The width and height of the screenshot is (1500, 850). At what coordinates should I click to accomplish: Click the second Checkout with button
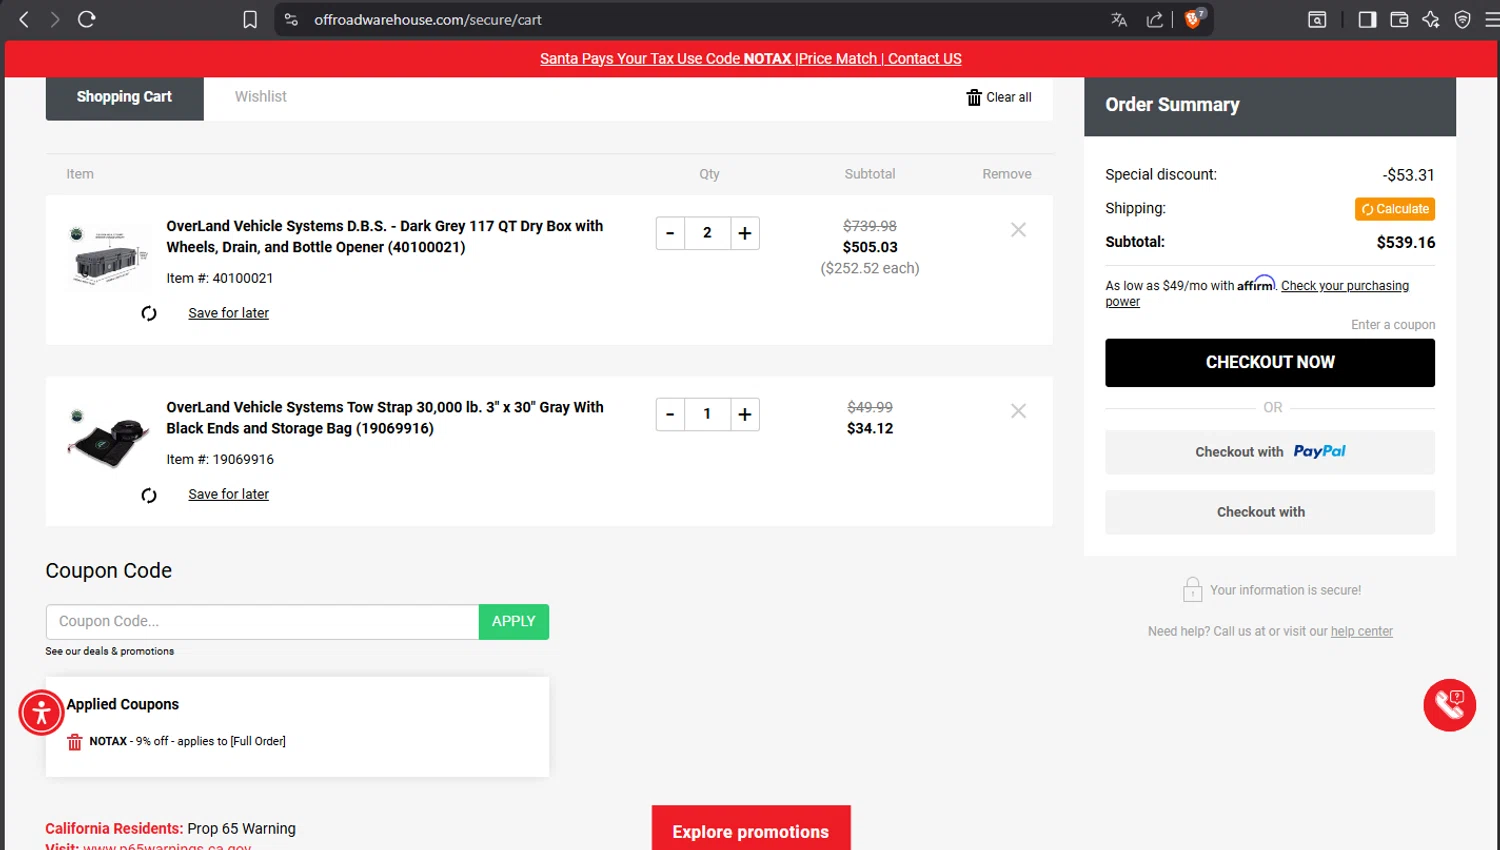click(x=1270, y=512)
